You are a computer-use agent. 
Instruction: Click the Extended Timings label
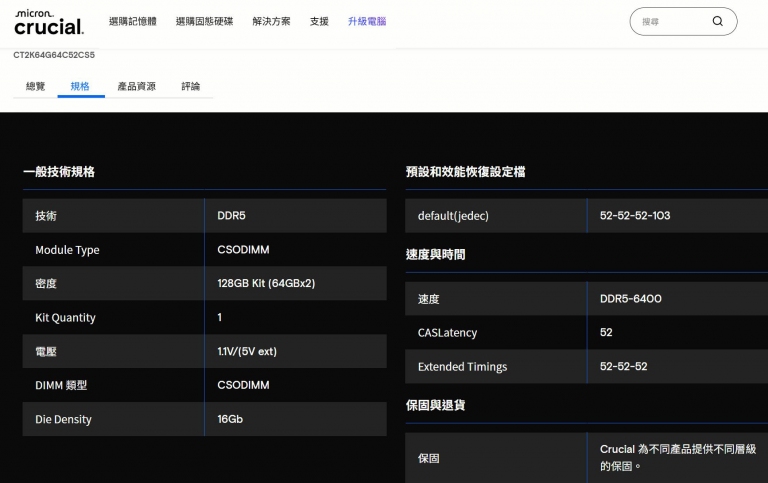pyautogui.click(x=462, y=367)
